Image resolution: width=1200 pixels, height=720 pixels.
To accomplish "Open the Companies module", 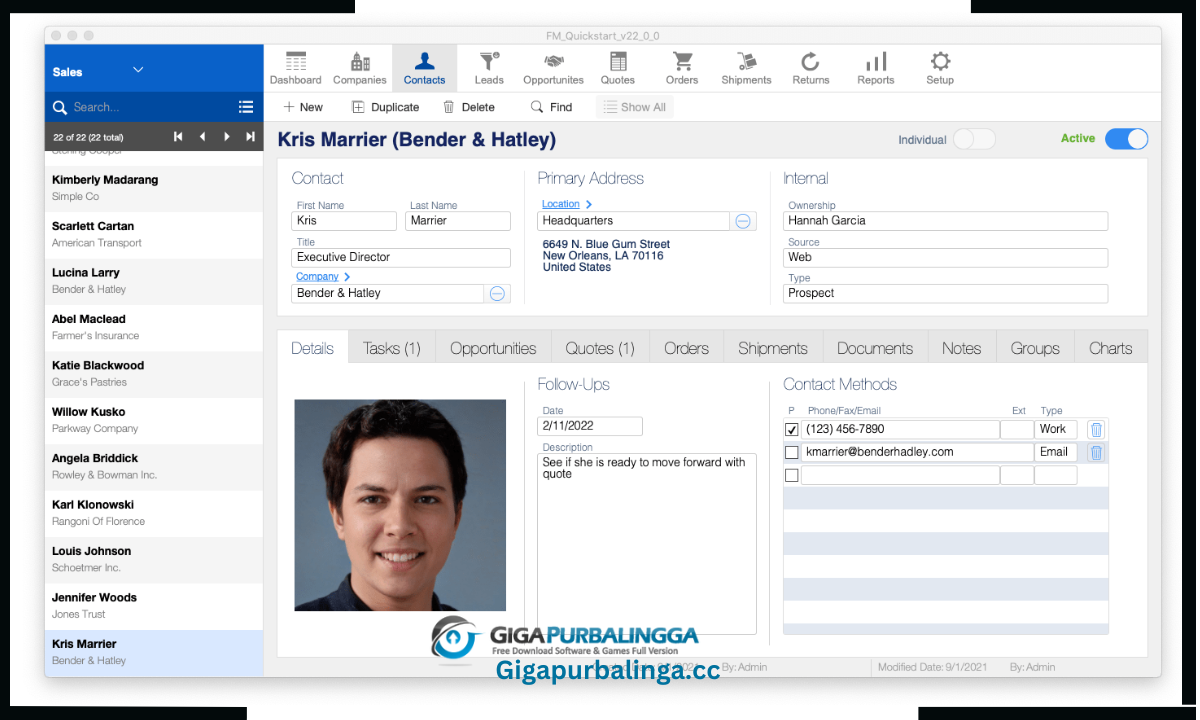I will point(360,68).
